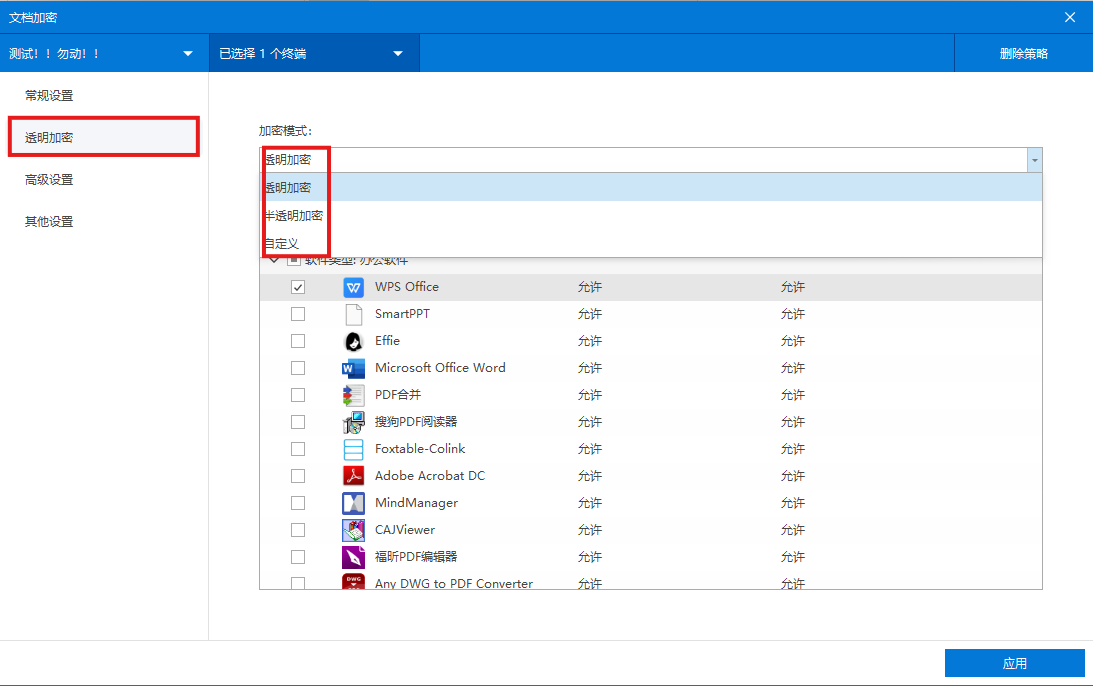Click the Foxtable-Colink app icon
Screen dimensions: 1093x686
353,449
